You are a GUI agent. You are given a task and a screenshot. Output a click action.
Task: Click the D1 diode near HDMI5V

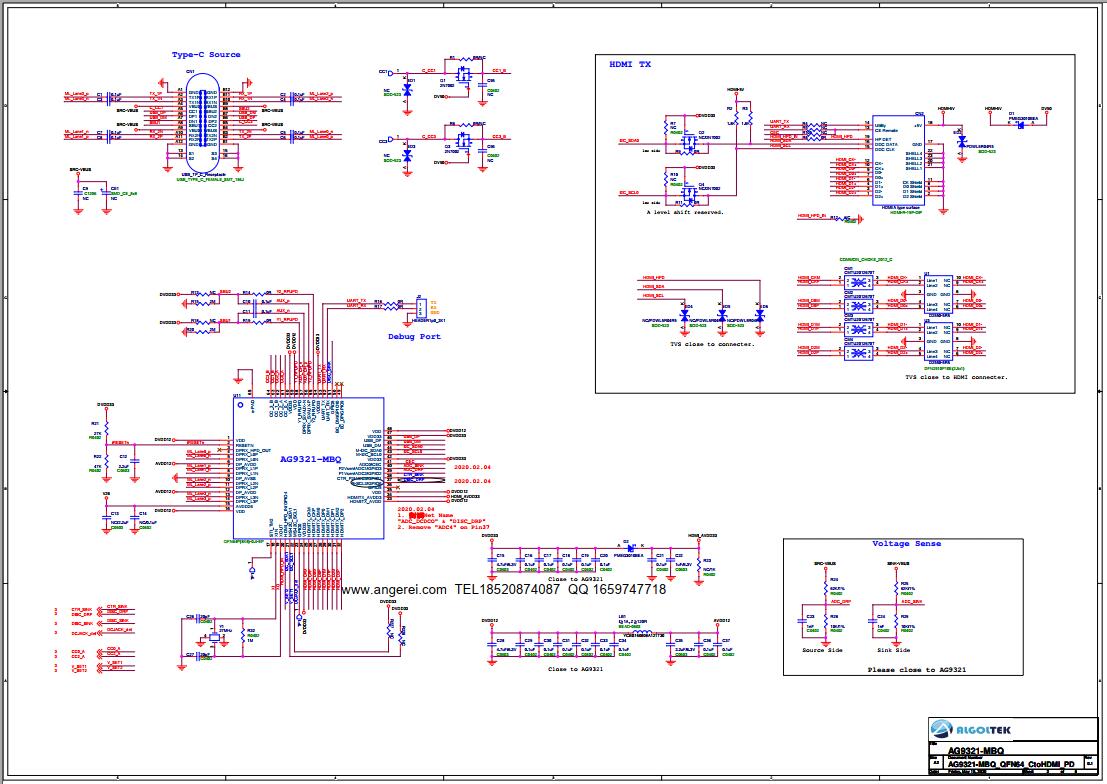pyautogui.click(x=1012, y=124)
